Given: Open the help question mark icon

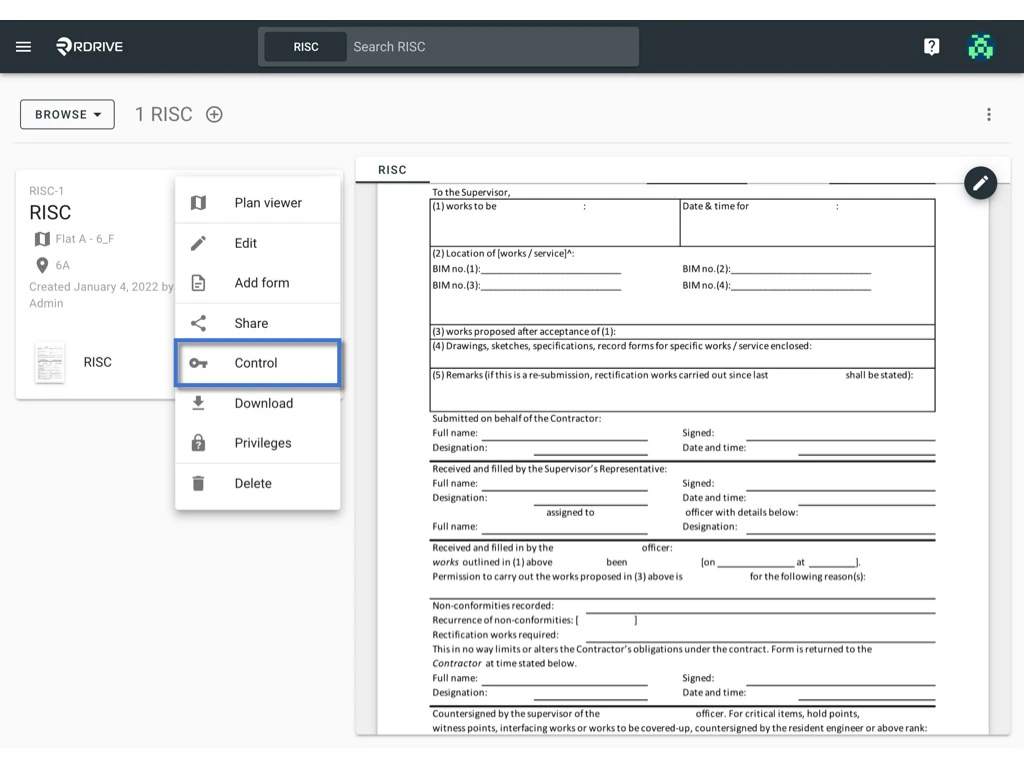Looking at the screenshot, I should [x=931, y=47].
